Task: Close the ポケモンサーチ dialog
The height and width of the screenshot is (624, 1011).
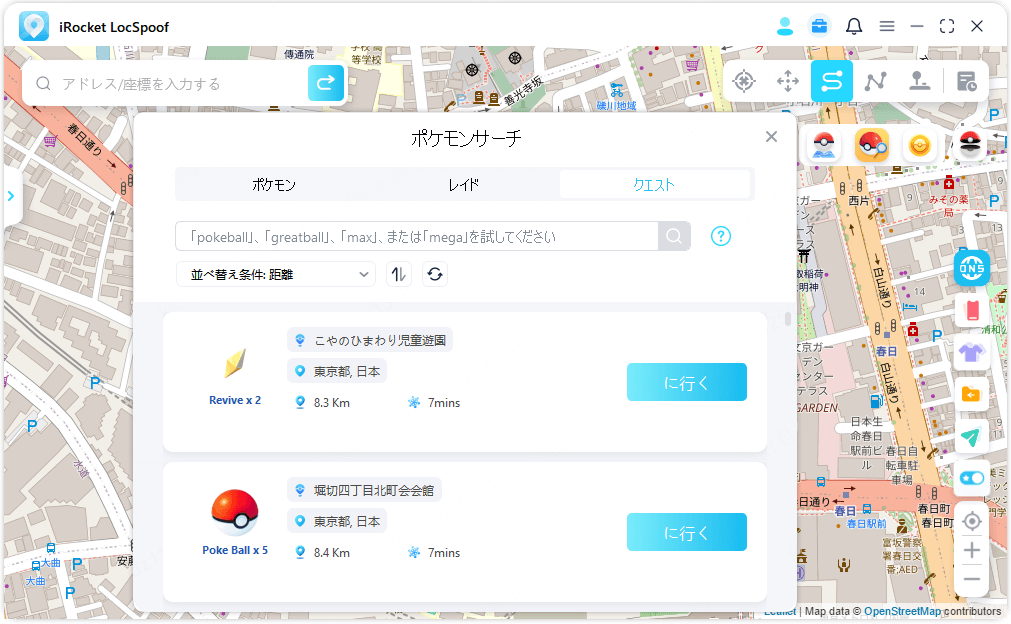Action: (771, 137)
